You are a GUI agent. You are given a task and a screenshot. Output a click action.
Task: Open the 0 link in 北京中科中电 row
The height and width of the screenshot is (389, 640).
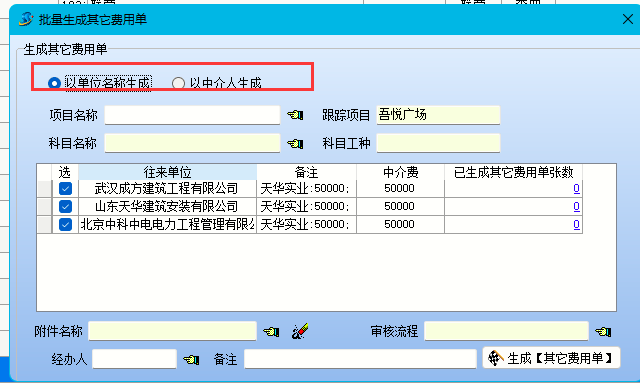tap(576, 225)
